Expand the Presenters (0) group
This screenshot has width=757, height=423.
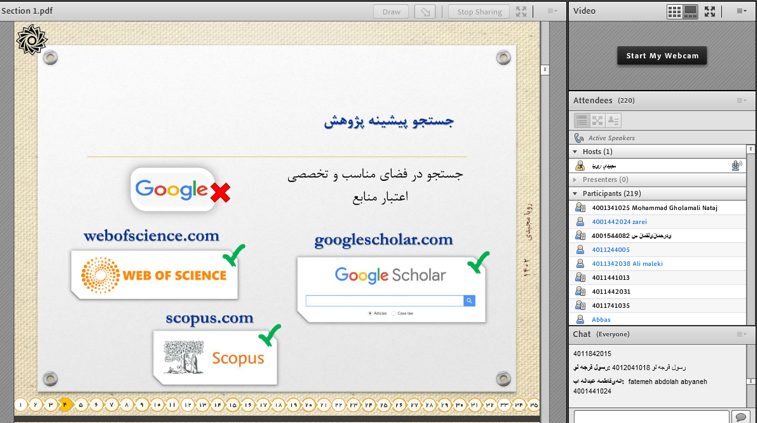coord(576,180)
